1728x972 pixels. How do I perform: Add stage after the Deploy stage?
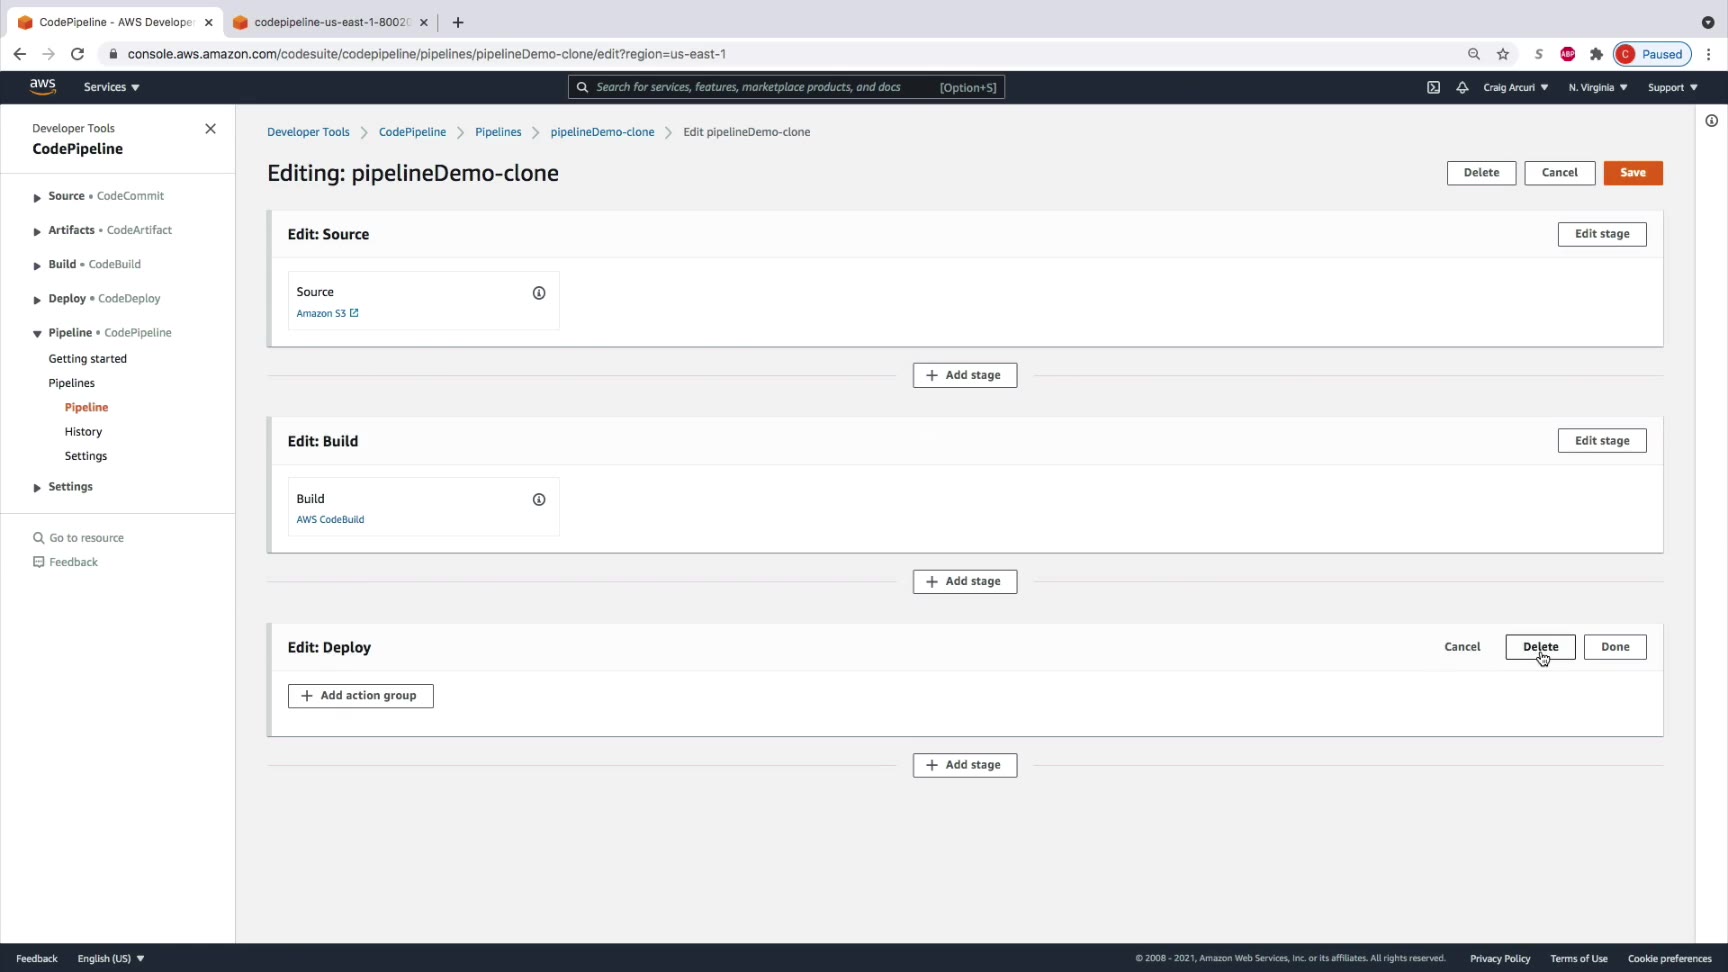point(965,765)
